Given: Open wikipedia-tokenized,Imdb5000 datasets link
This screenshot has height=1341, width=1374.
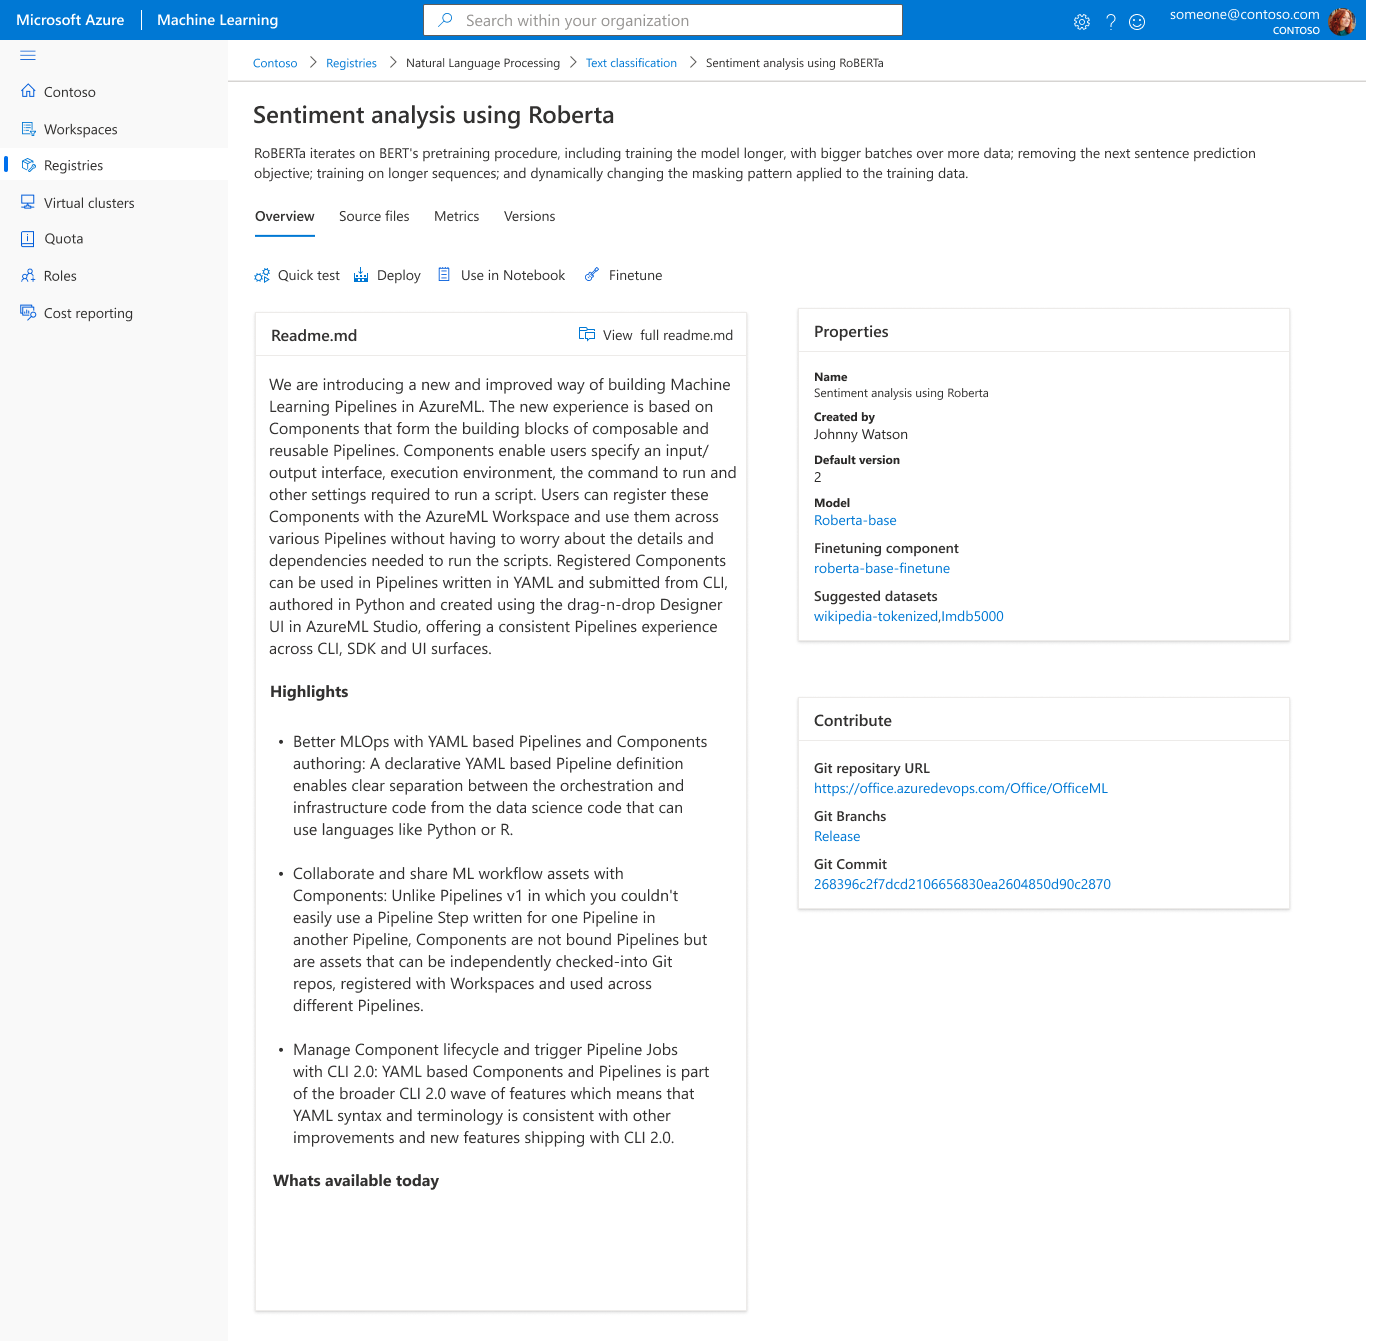Looking at the screenshot, I should (909, 616).
